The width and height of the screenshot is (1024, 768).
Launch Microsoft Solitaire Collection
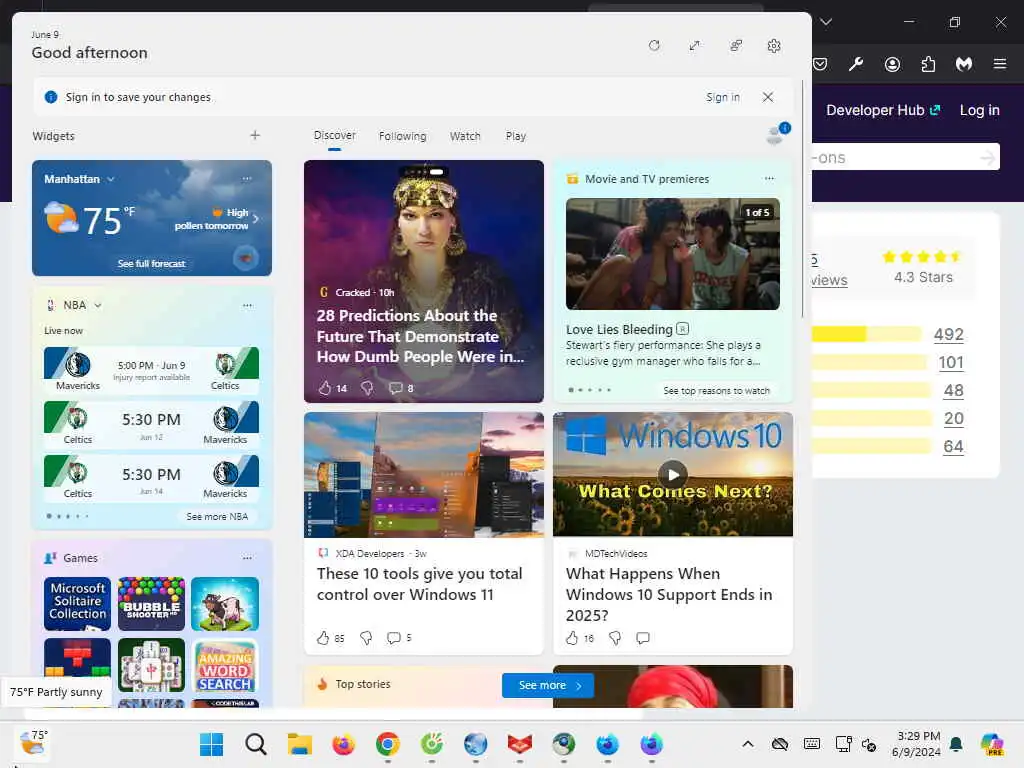click(x=77, y=603)
